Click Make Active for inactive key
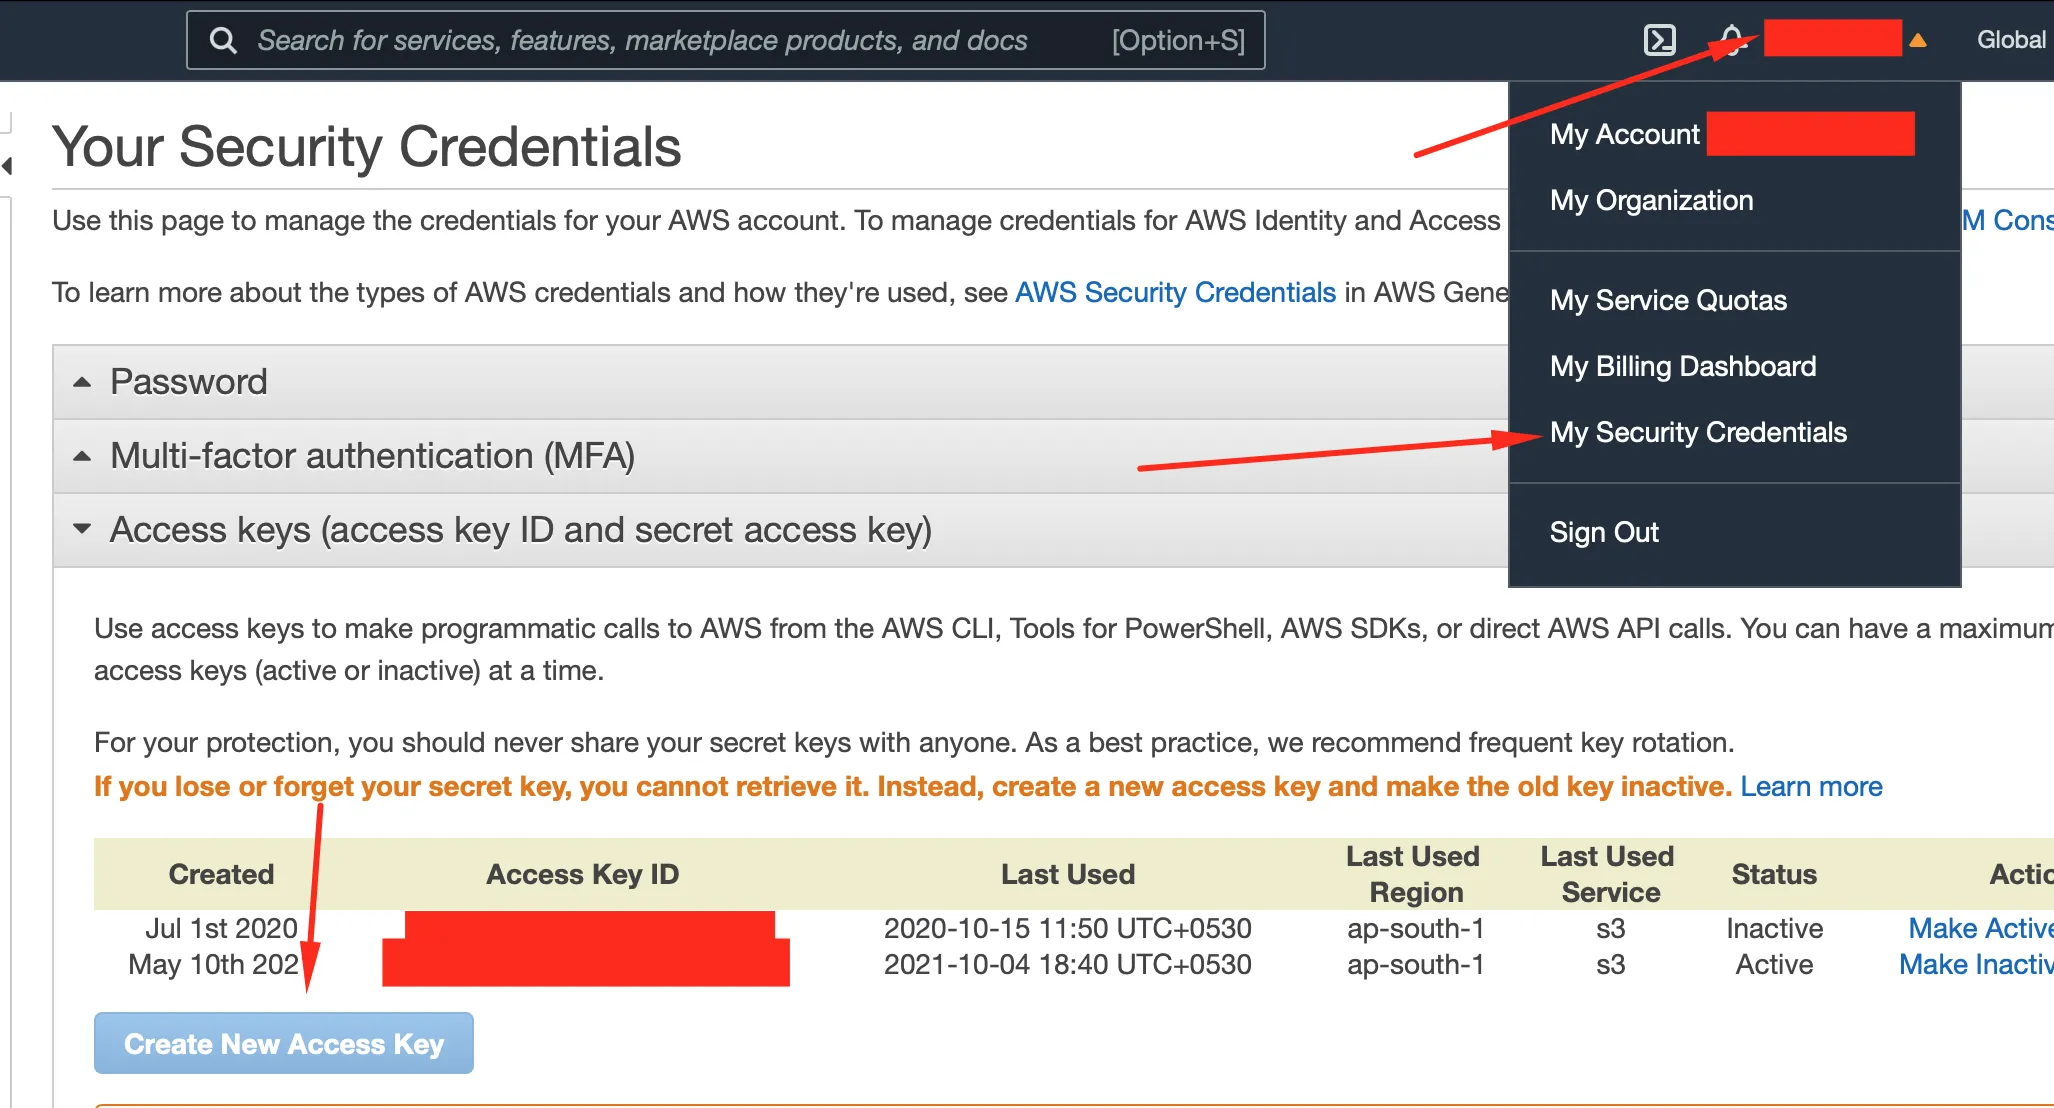The height and width of the screenshot is (1108, 2054). coord(1978,928)
